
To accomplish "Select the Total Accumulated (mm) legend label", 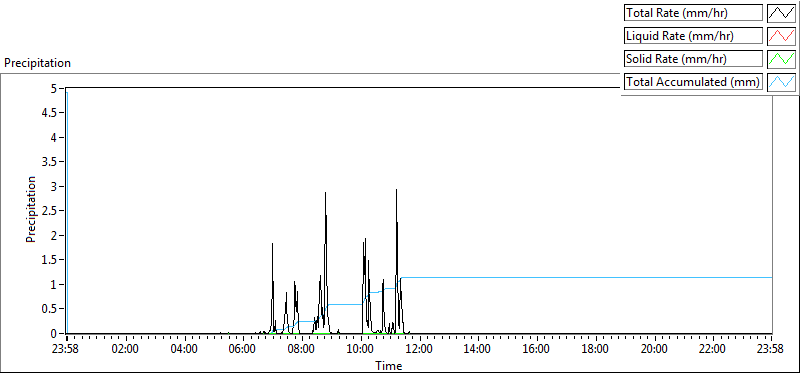I will click(x=693, y=82).
